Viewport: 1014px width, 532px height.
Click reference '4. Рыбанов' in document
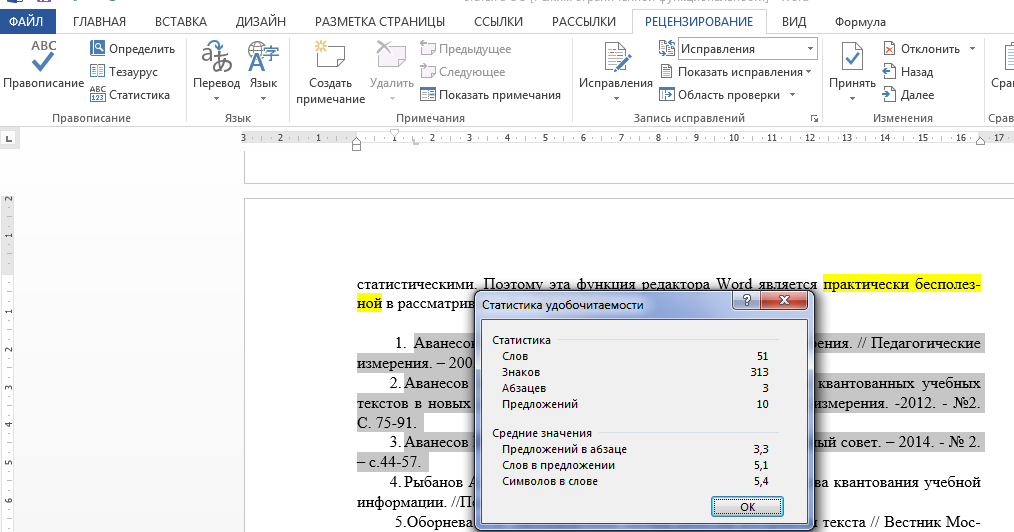[427, 482]
